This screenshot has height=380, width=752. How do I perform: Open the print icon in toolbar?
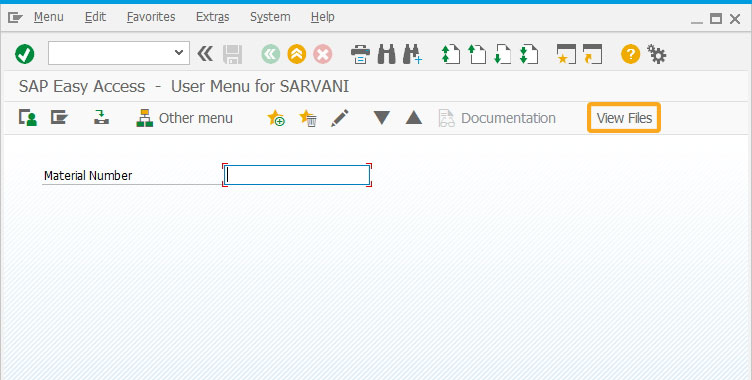(360, 54)
